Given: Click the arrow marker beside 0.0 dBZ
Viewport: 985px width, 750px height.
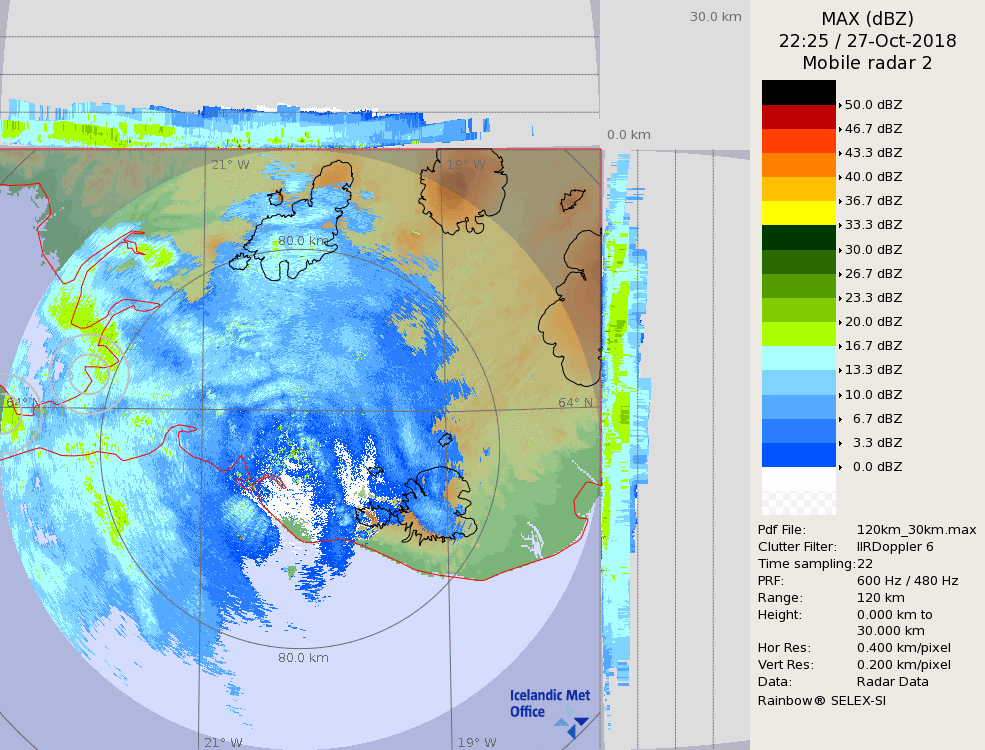Looking at the screenshot, I should [840, 467].
